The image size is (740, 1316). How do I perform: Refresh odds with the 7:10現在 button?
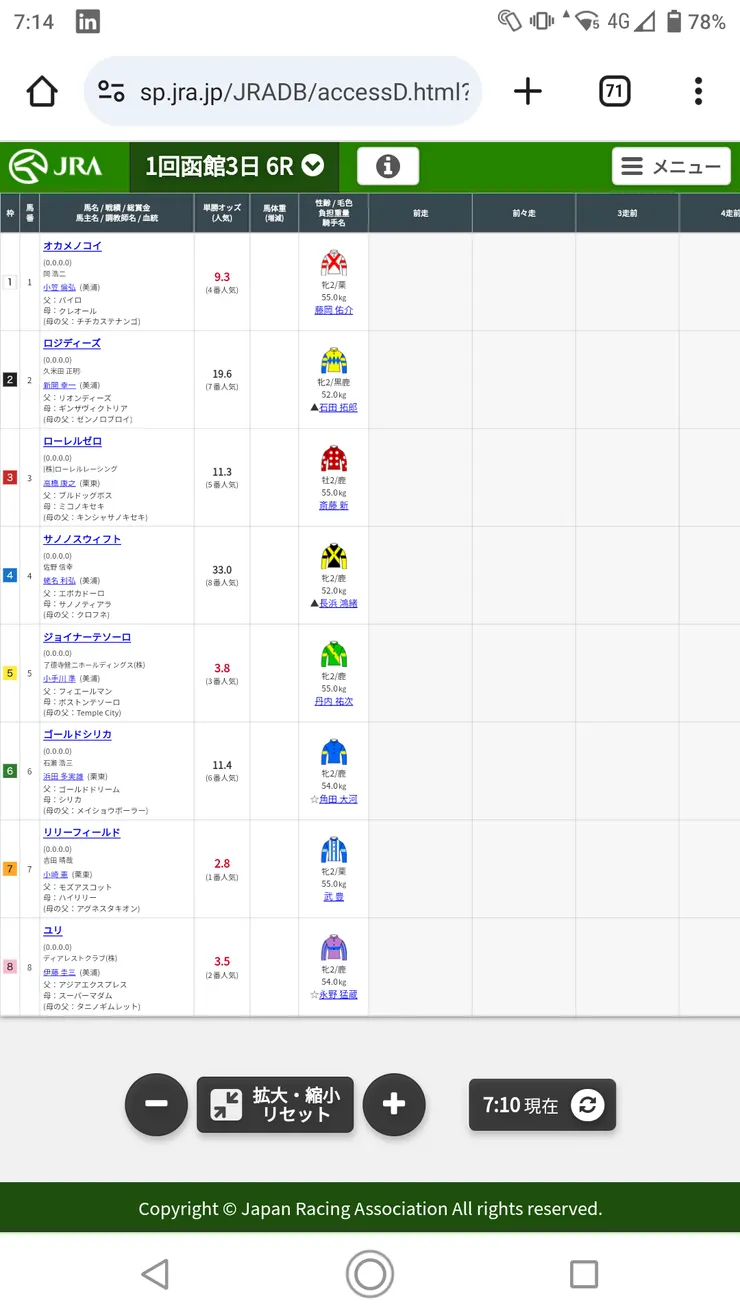(542, 1105)
